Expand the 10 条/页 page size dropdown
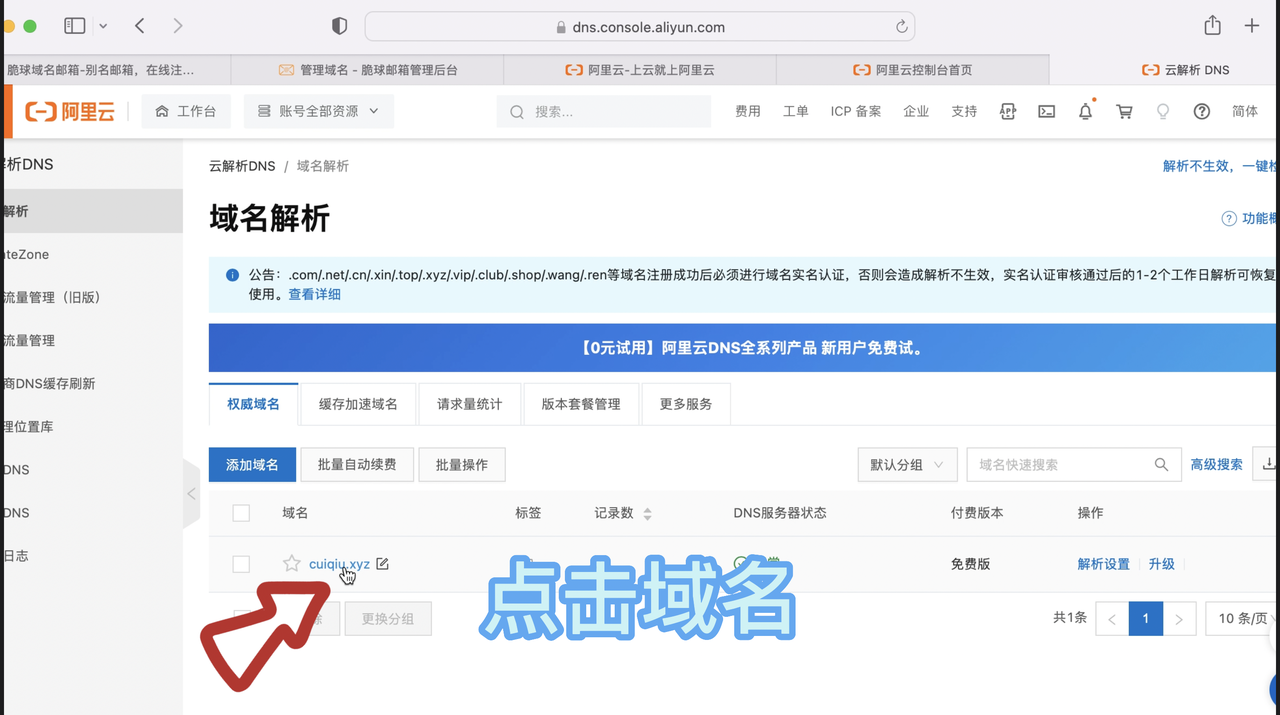 point(1243,619)
